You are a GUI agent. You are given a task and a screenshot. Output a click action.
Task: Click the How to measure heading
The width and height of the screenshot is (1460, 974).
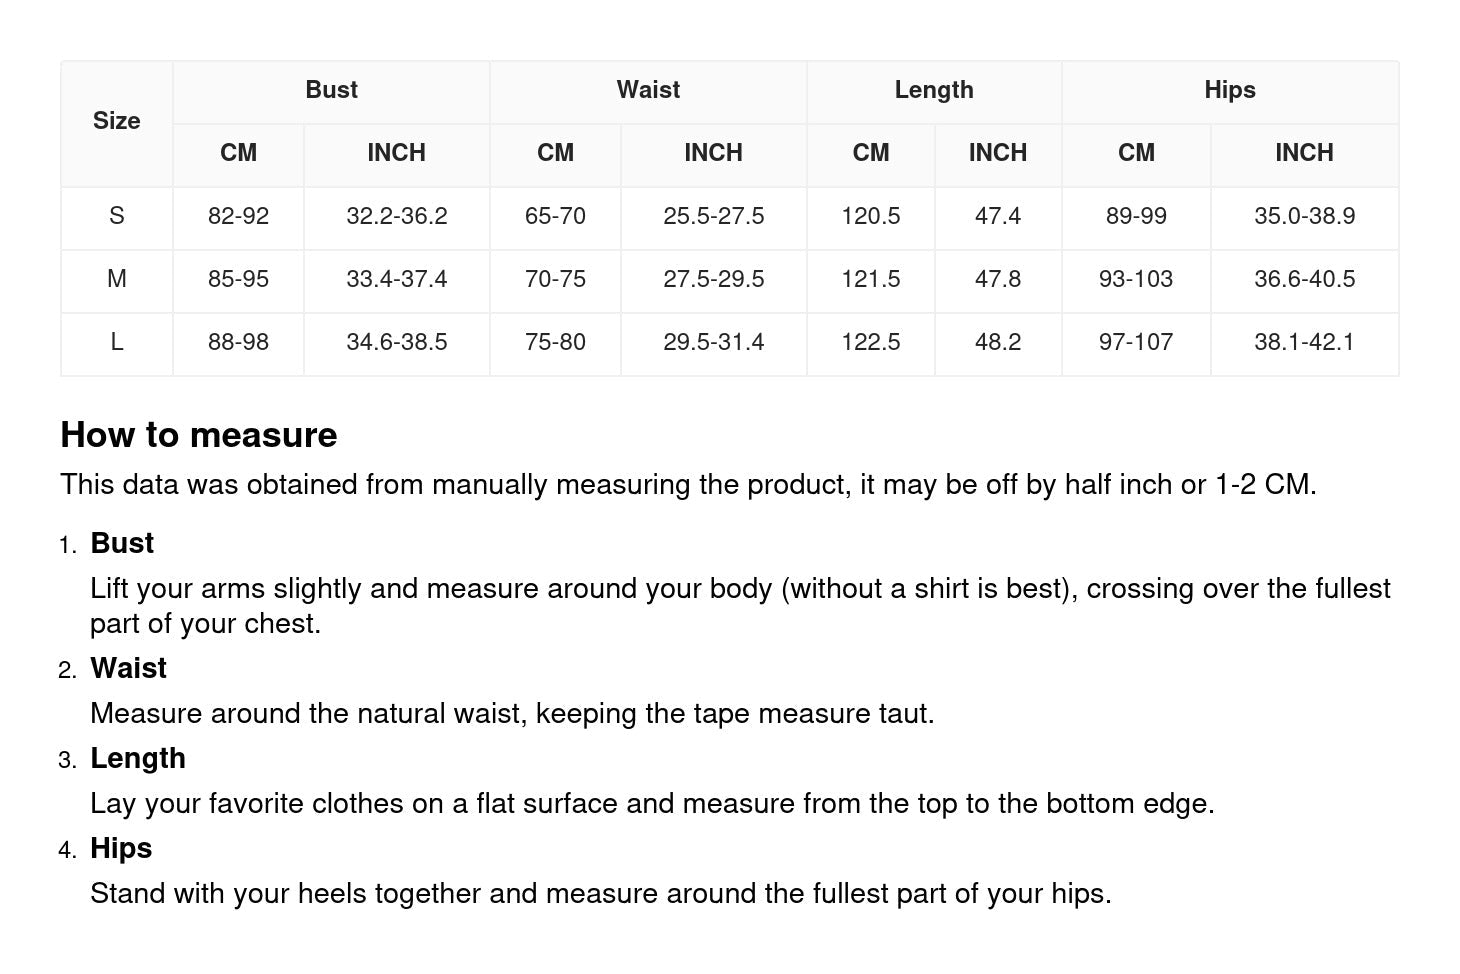(199, 435)
